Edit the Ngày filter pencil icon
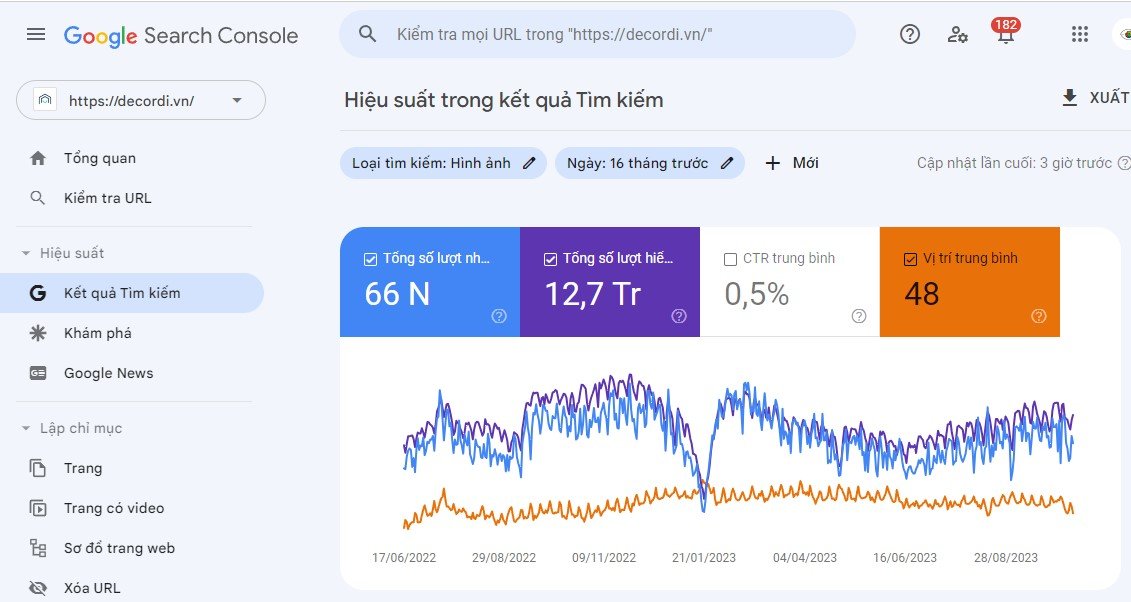 727,163
